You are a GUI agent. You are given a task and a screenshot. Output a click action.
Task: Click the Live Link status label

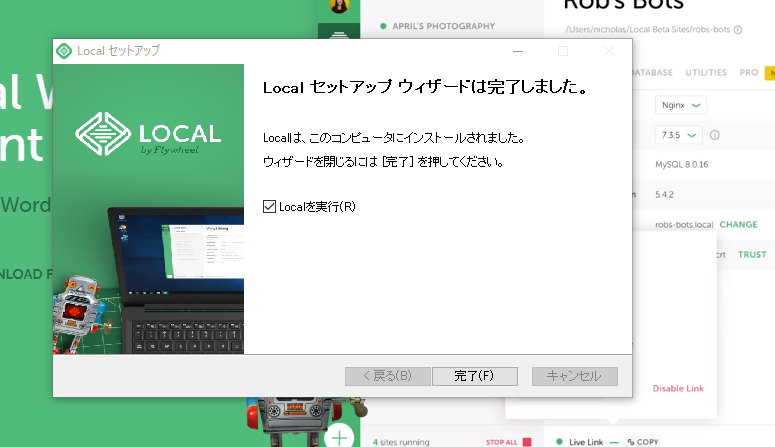(x=586, y=442)
